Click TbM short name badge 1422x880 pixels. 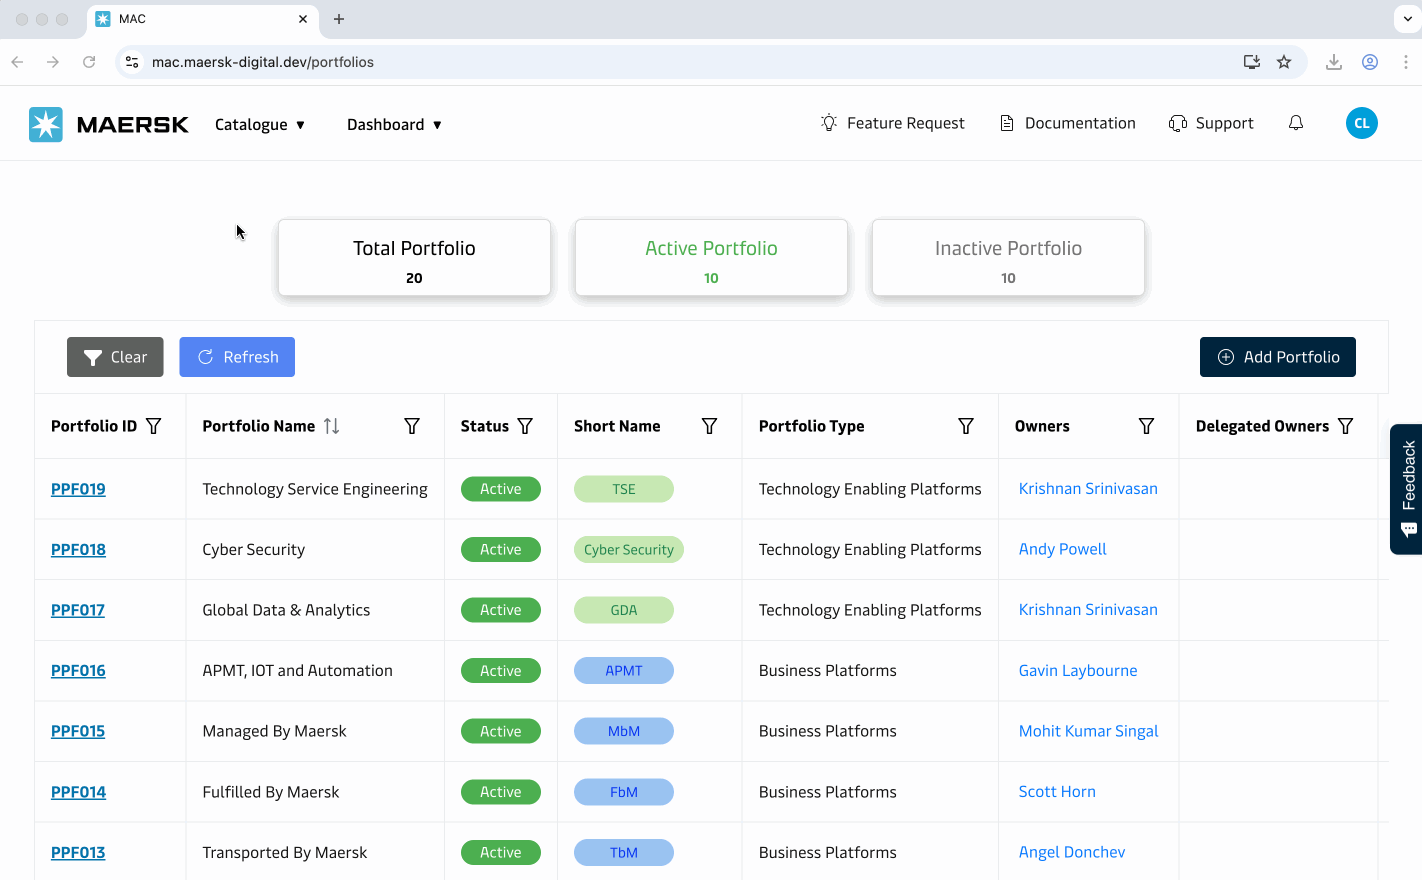624,853
